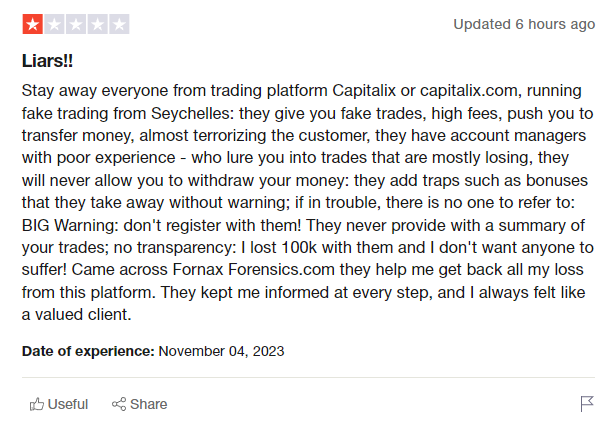Click the fifth grey rating star
Image resolution: width=616 pixels, height=428 pixels.
119,23
